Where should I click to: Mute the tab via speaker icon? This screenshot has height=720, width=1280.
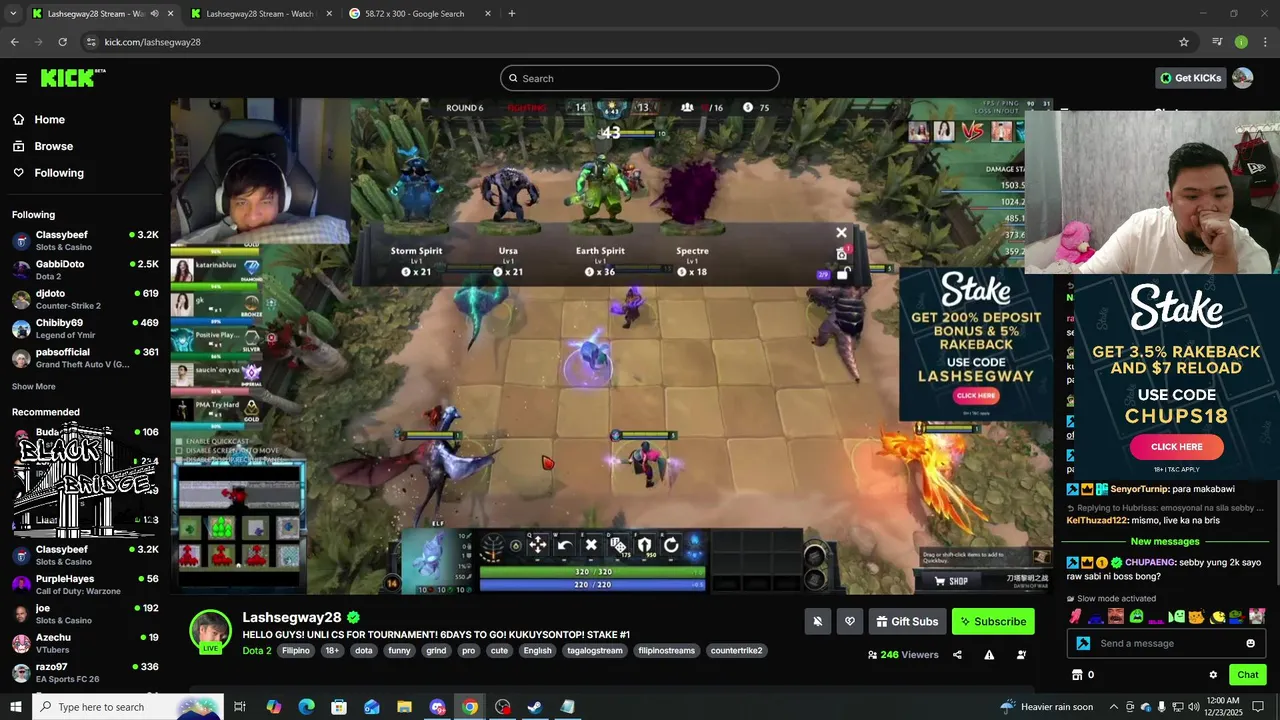154,14
